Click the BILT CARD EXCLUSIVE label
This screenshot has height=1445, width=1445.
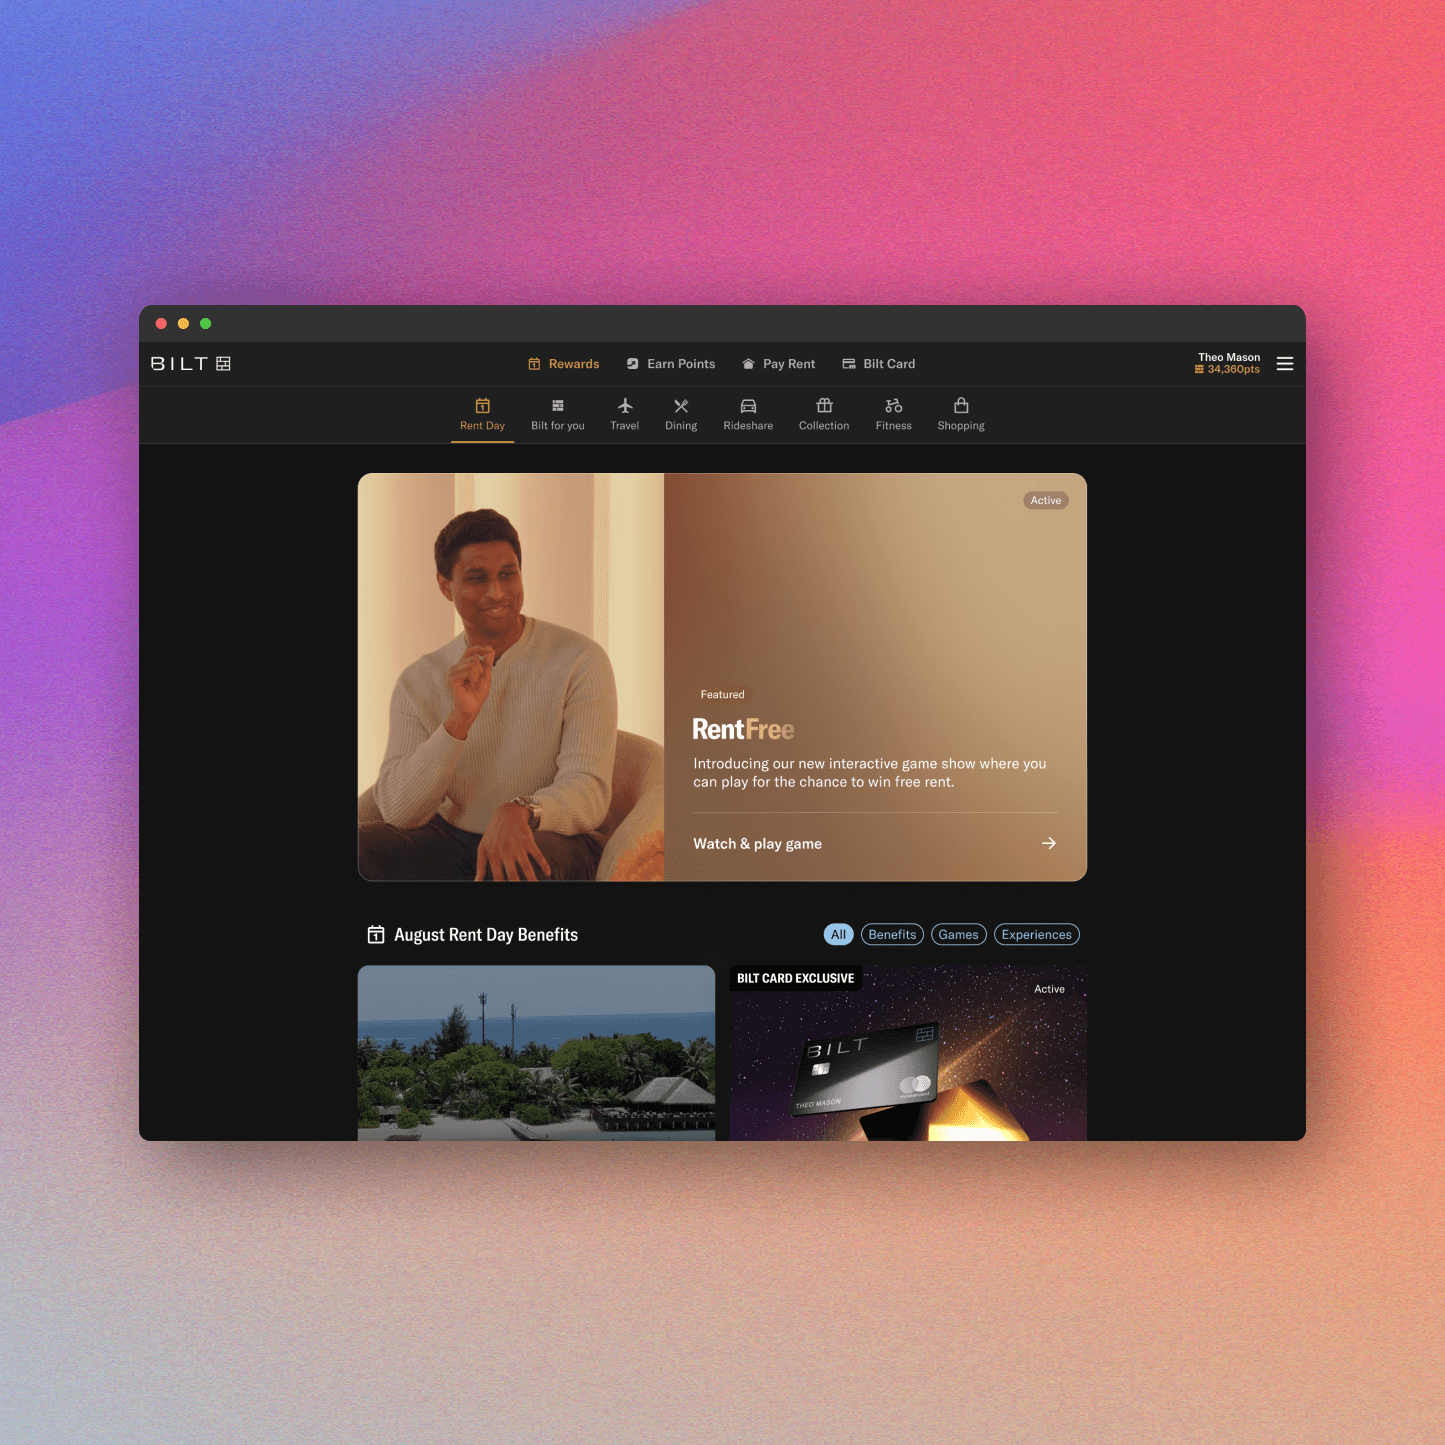tap(796, 978)
